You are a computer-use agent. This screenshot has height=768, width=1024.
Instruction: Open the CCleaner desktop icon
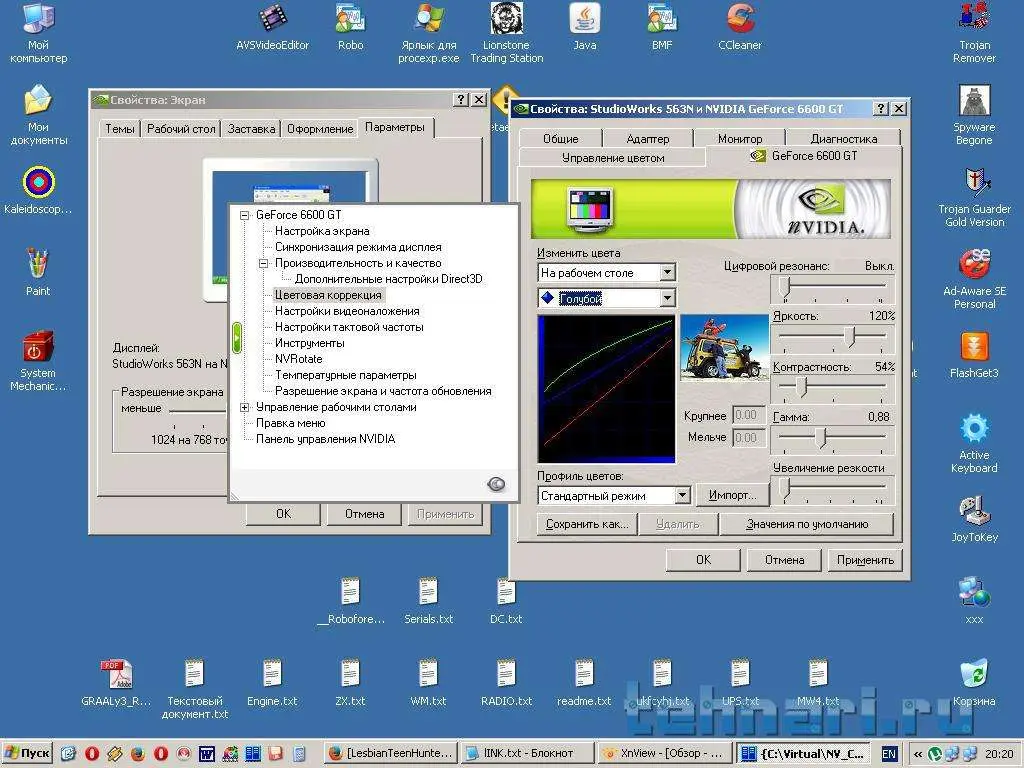(x=740, y=19)
